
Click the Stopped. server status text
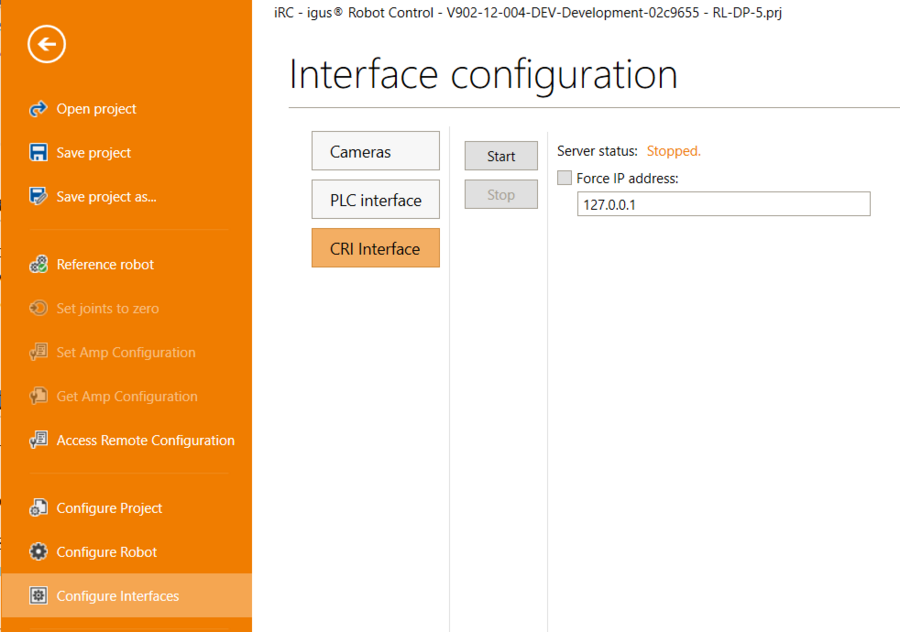click(x=674, y=151)
